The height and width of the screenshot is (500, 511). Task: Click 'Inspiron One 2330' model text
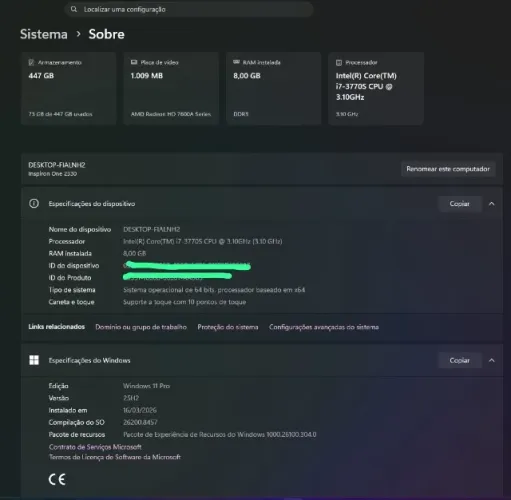click(x=53, y=174)
